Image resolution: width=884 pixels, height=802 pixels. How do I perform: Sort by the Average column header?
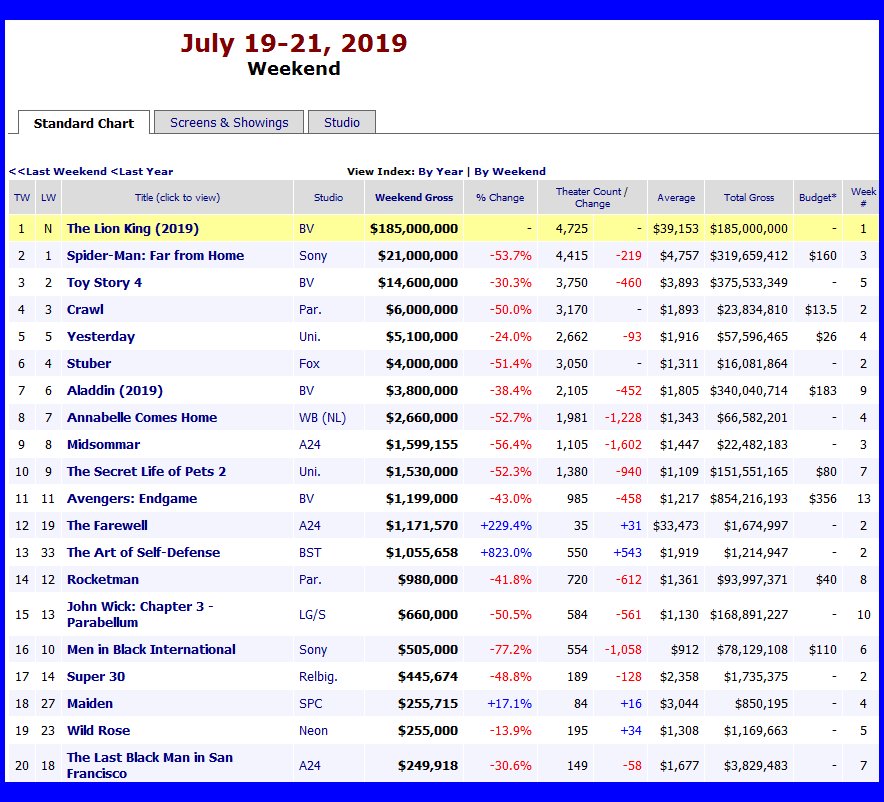tap(676, 197)
